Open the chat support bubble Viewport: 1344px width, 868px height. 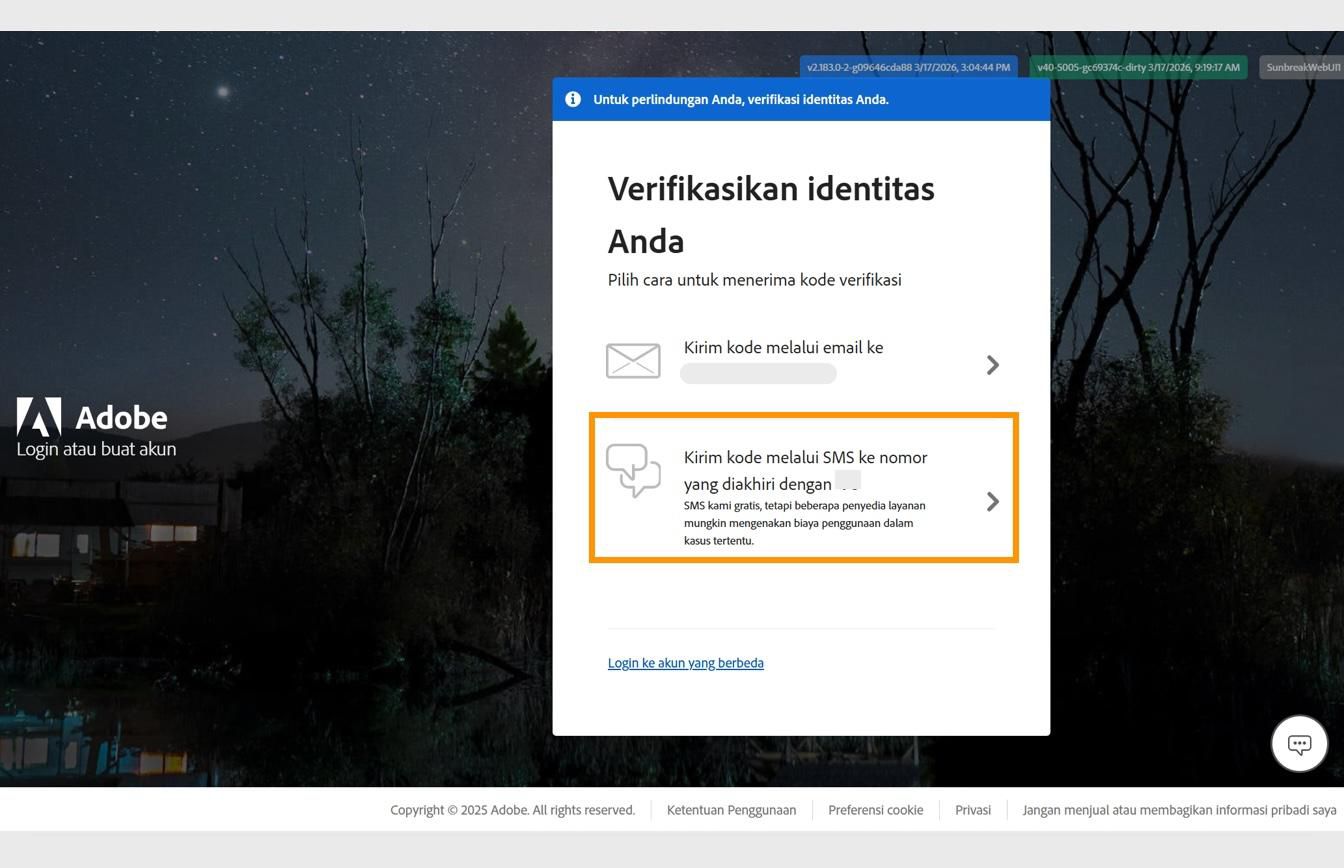pos(1299,743)
